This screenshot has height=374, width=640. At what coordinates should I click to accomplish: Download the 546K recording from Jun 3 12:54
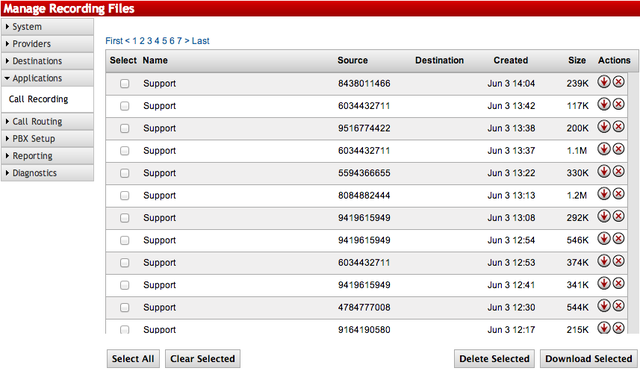click(x=604, y=239)
